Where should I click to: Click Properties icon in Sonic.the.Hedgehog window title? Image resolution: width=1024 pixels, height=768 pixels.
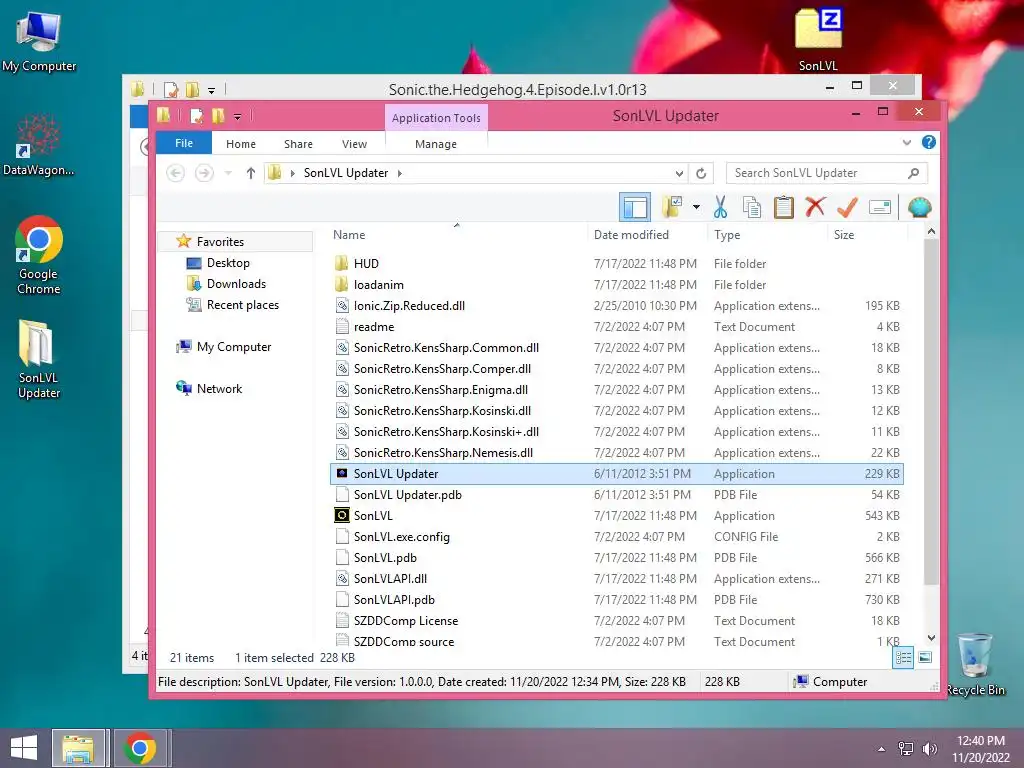[171, 89]
